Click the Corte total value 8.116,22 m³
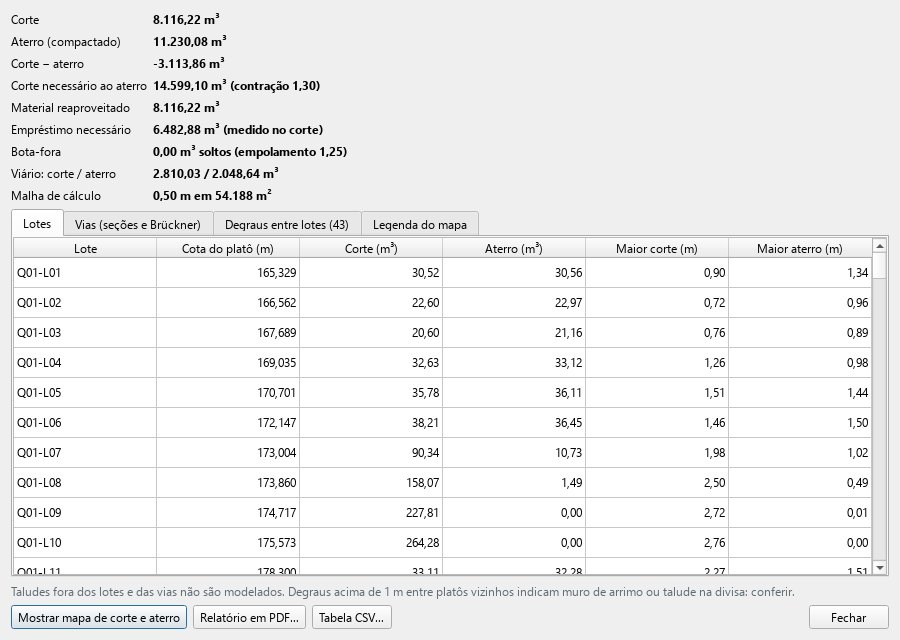Image resolution: width=900 pixels, height=640 pixels. coord(186,20)
